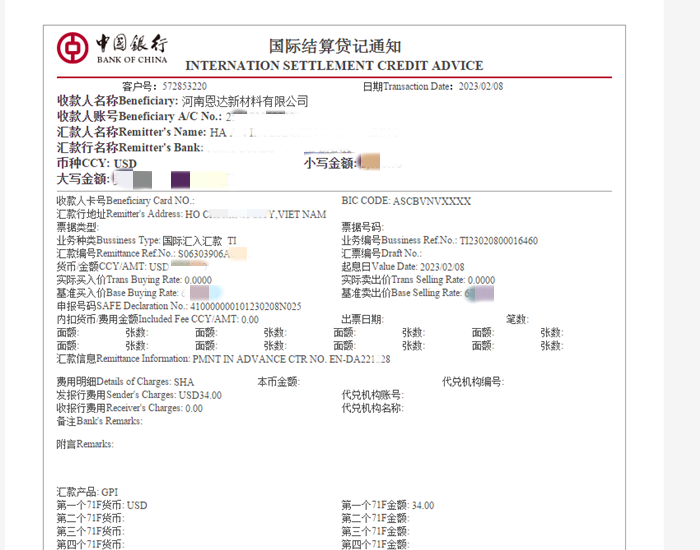Click Receiver's Charges 0.00
The width and height of the screenshot is (700, 550).
coord(130,408)
